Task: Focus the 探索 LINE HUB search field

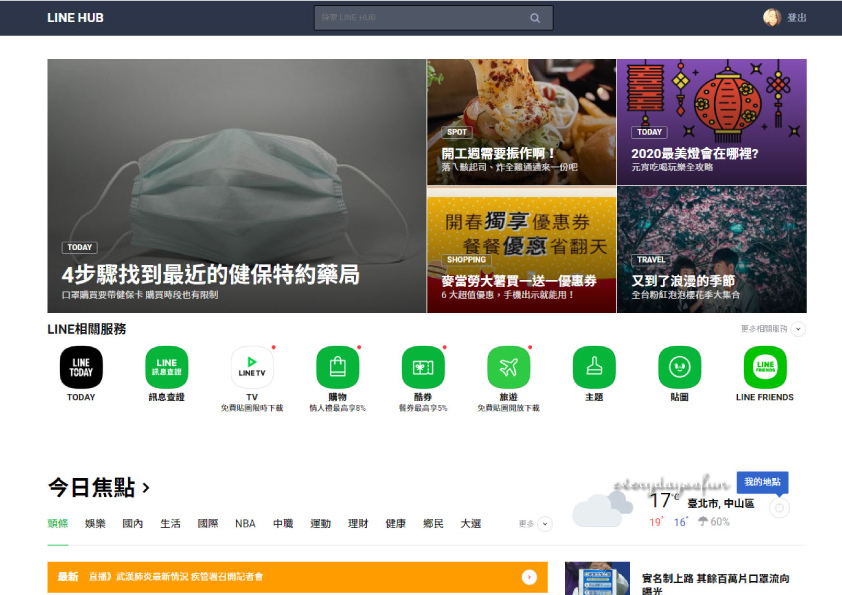Action: click(433, 18)
